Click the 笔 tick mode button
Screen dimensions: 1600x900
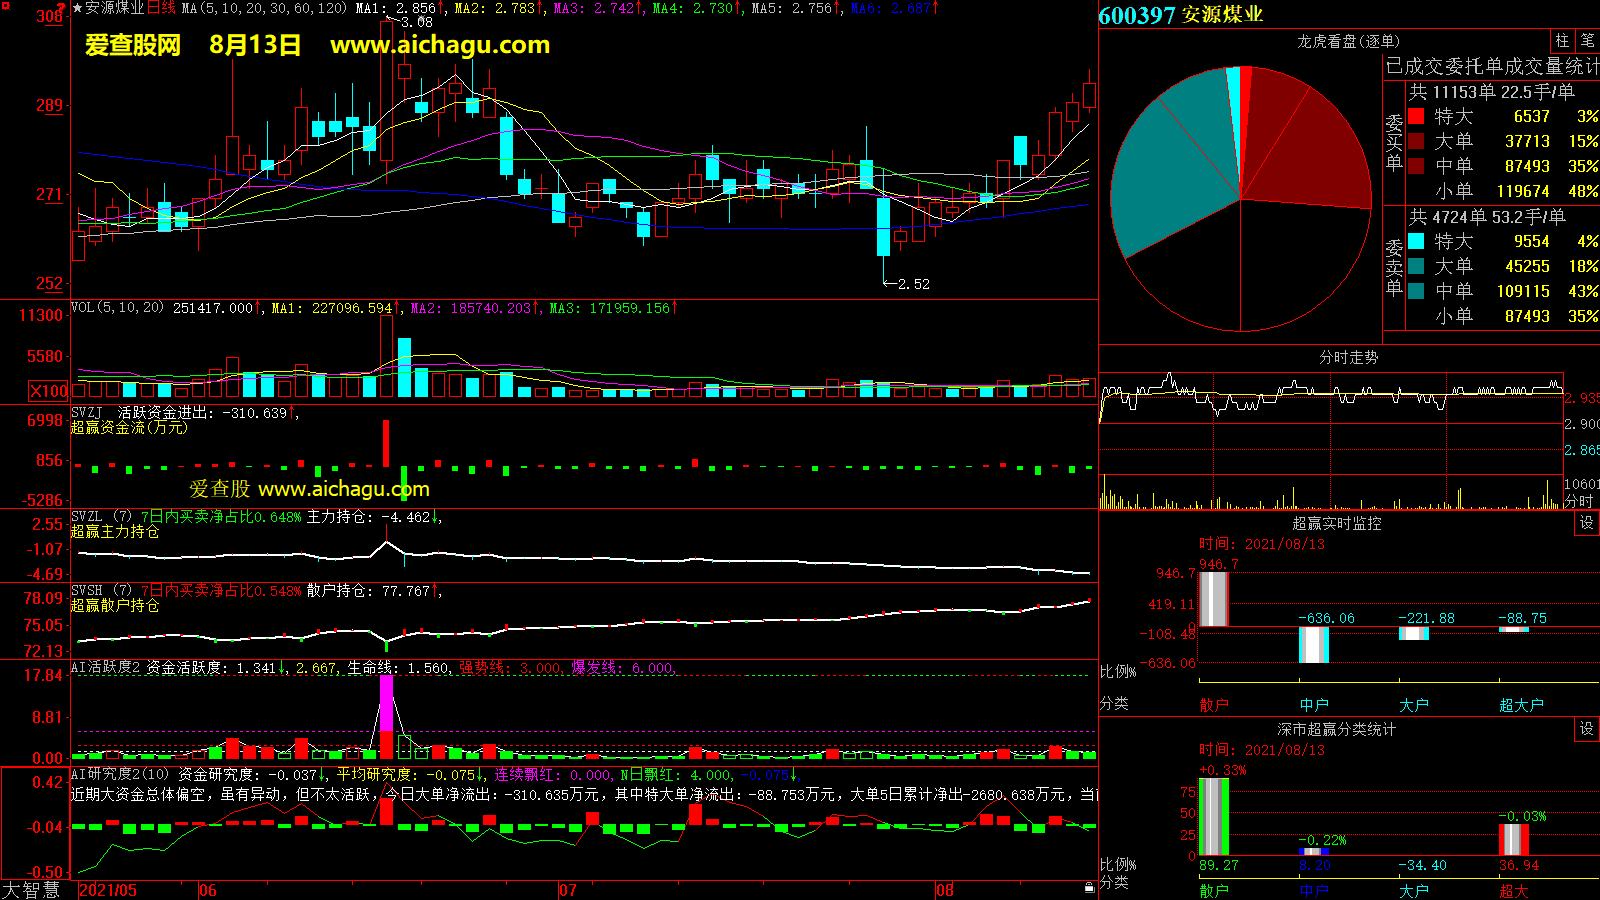(x=1588, y=41)
